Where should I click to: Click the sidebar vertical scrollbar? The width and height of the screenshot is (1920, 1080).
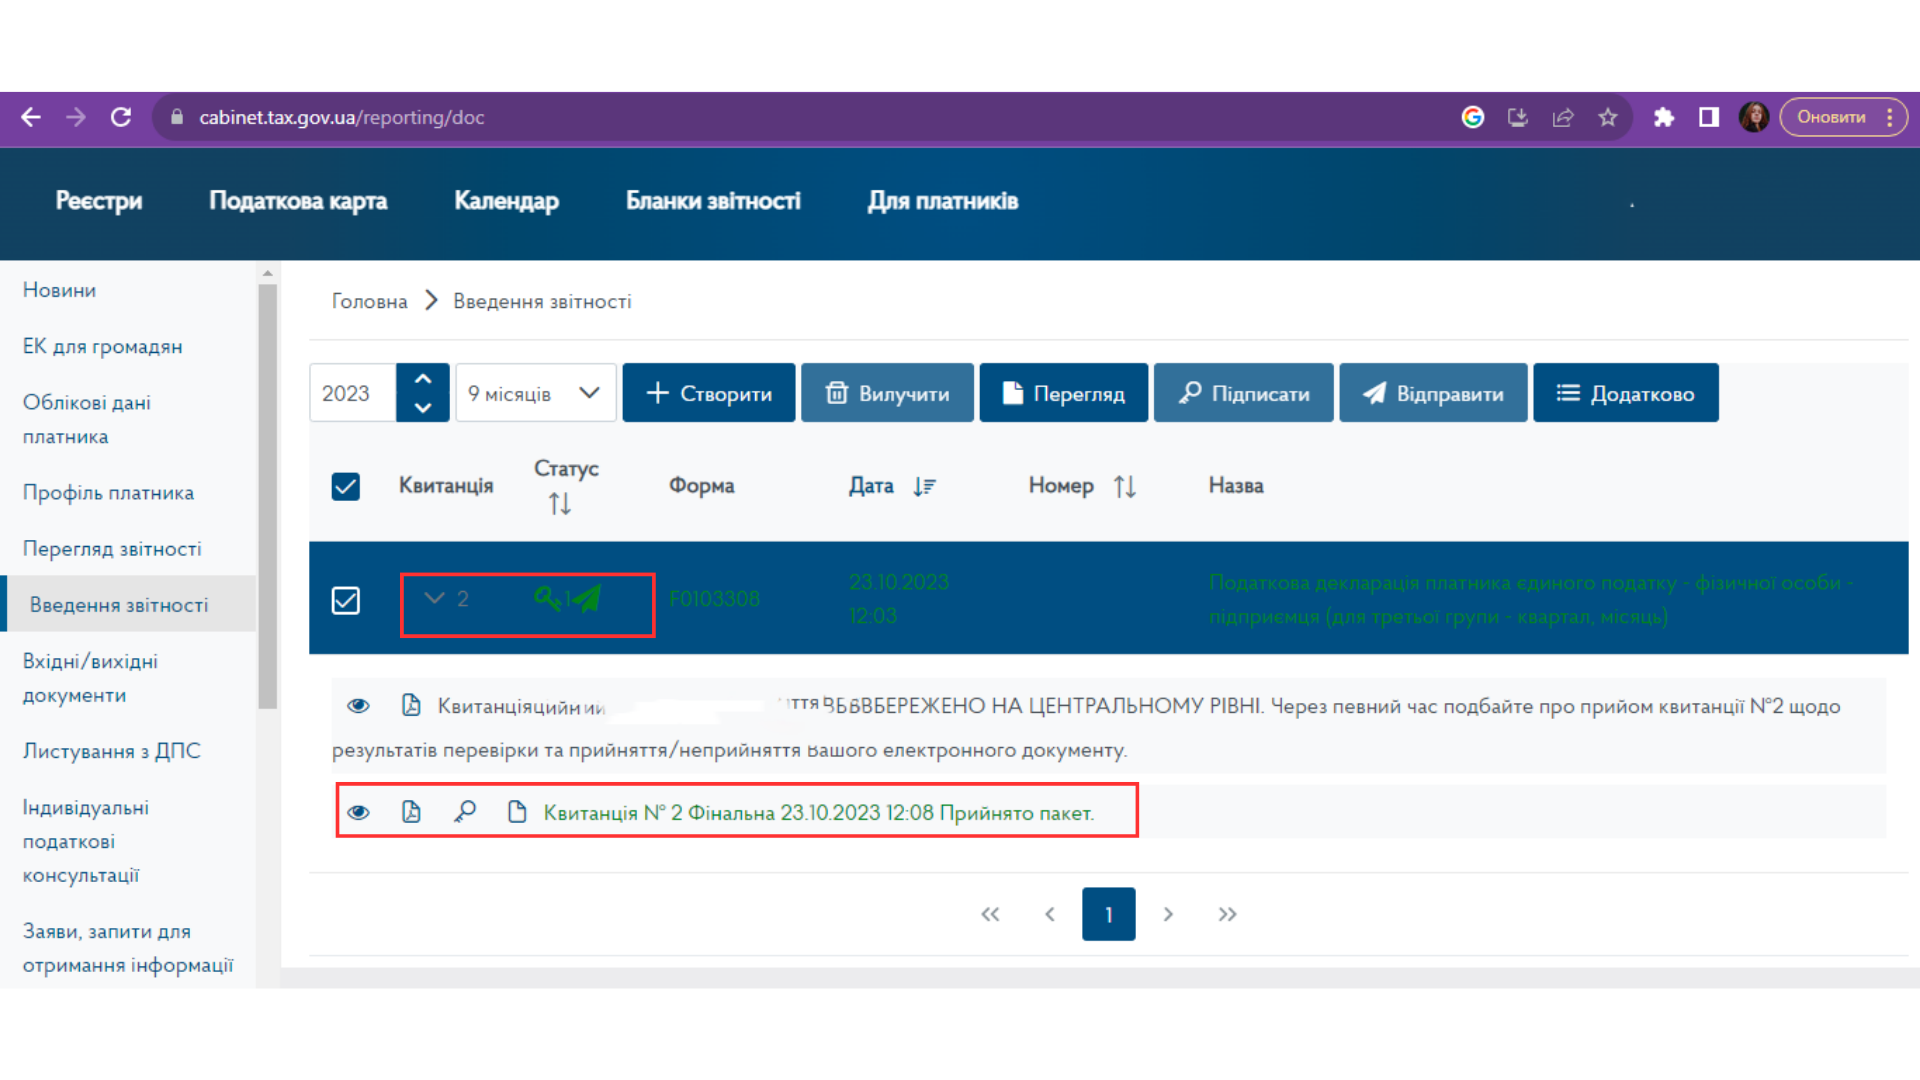click(267, 495)
